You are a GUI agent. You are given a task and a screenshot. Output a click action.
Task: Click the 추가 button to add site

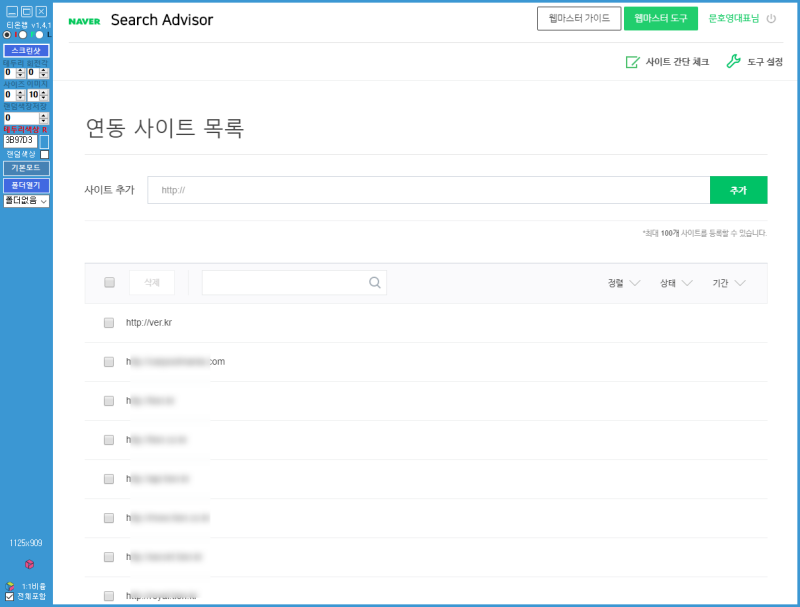point(738,190)
